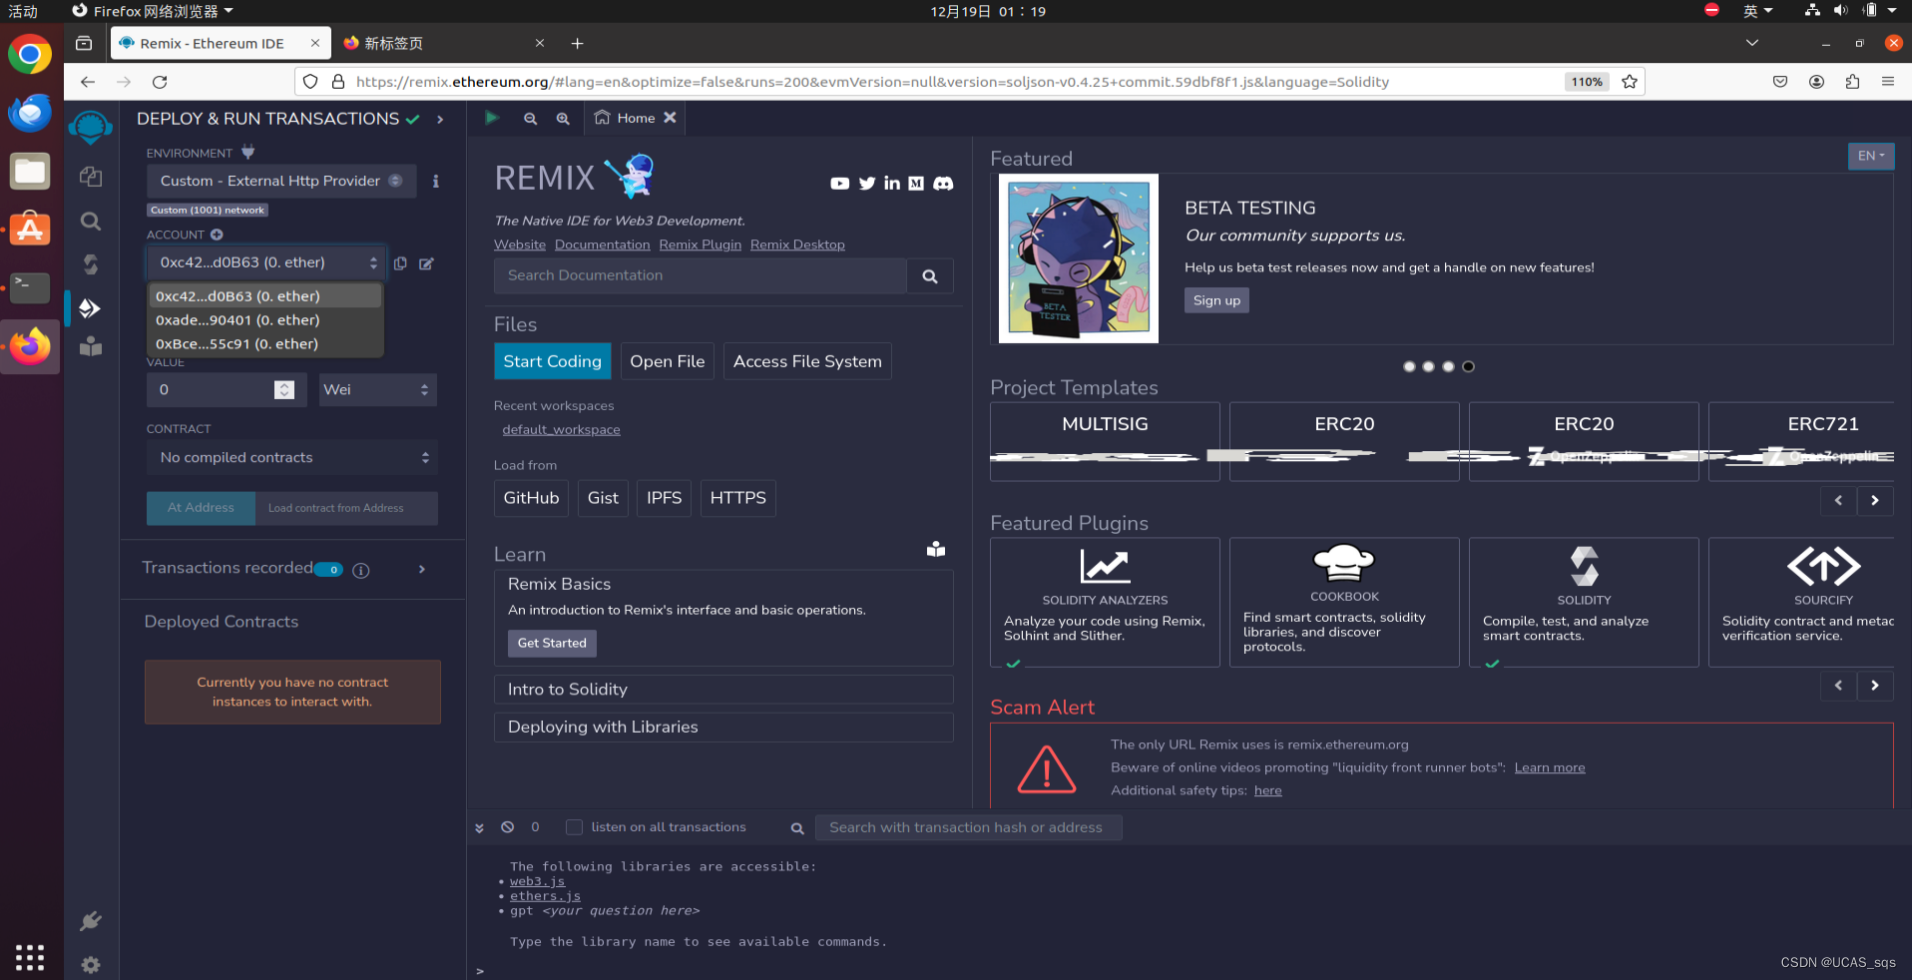The image size is (1912, 980).
Task: Go to third featured carousel dot
Action: (1448, 367)
